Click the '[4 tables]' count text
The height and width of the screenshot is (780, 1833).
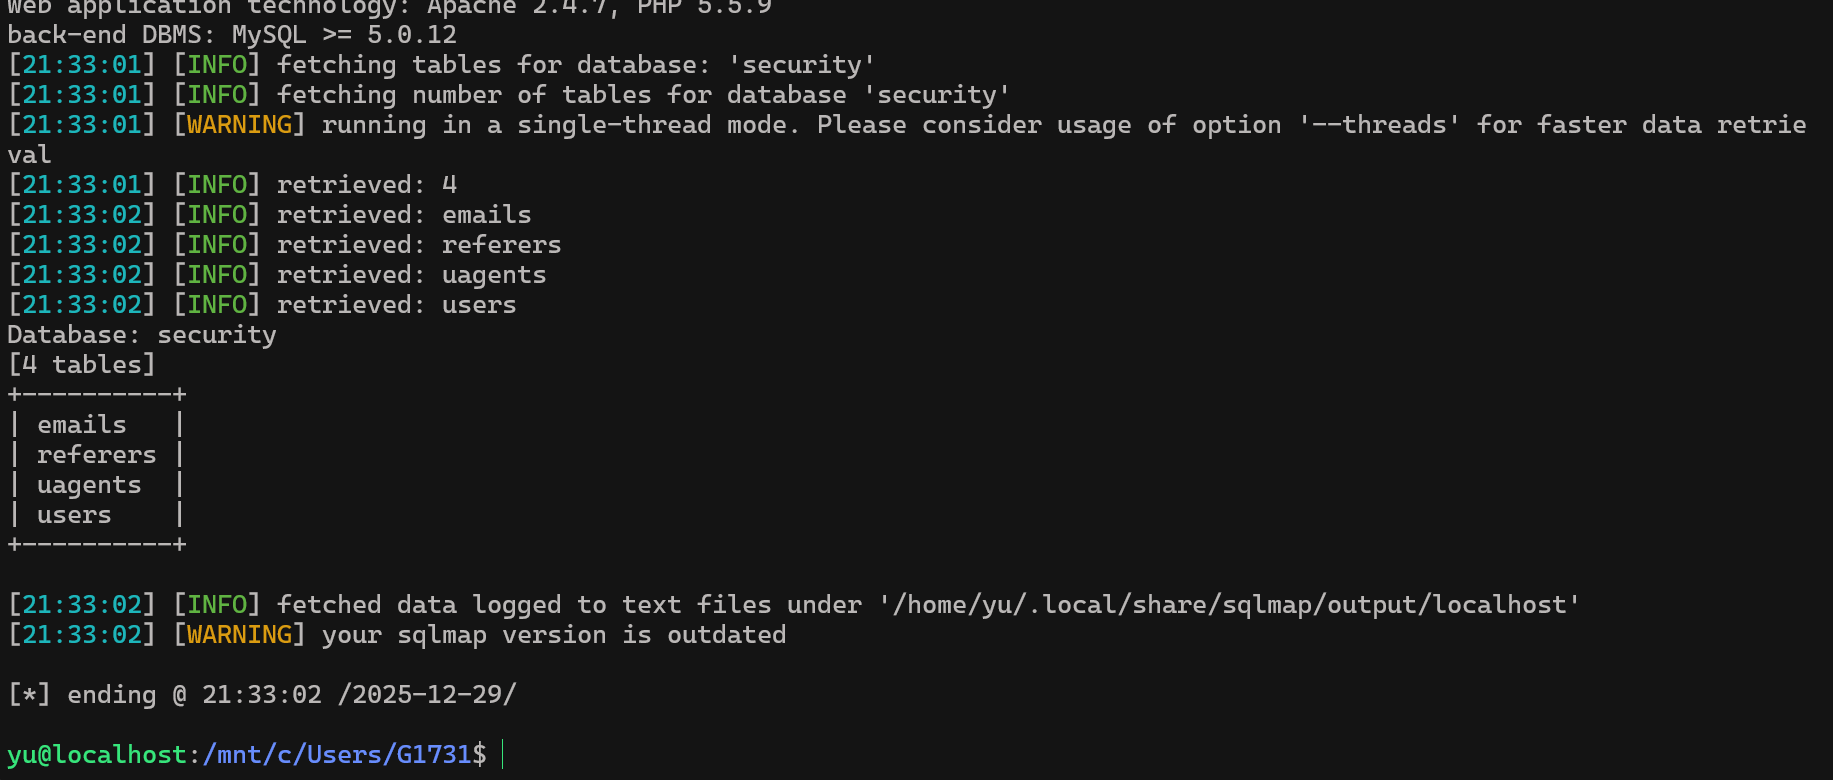82,365
